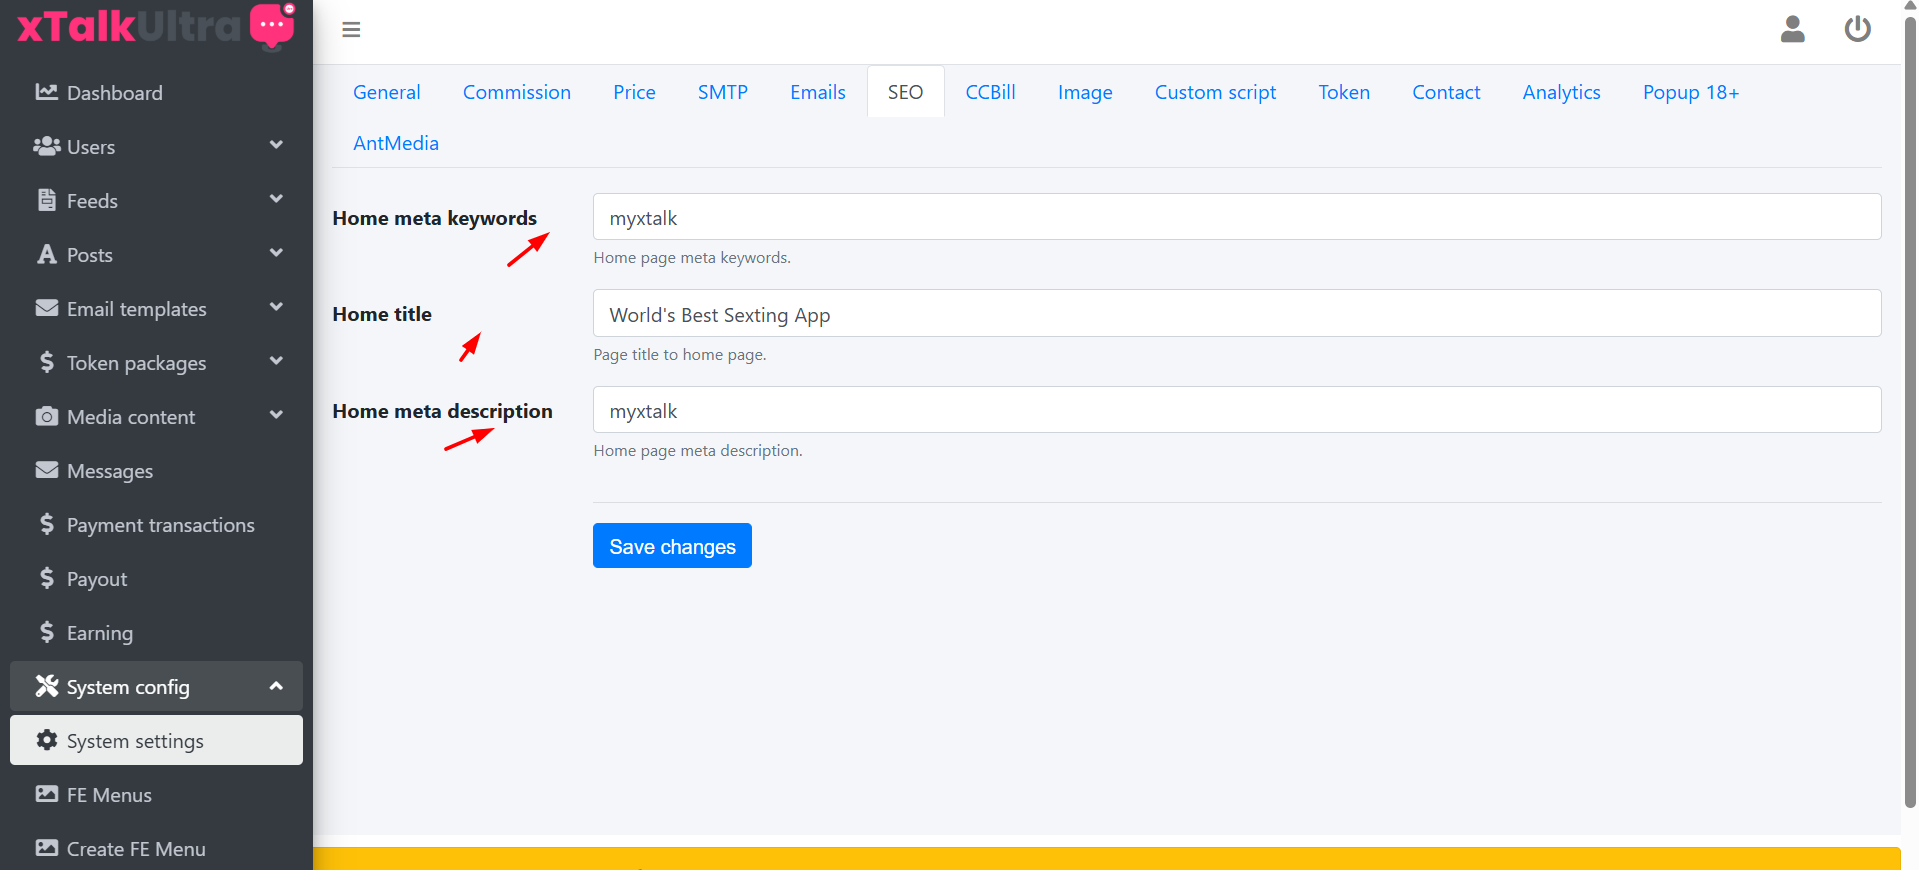The height and width of the screenshot is (870, 1919).
Task: Click the Home meta keywords field
Action: pos(1236,217)
